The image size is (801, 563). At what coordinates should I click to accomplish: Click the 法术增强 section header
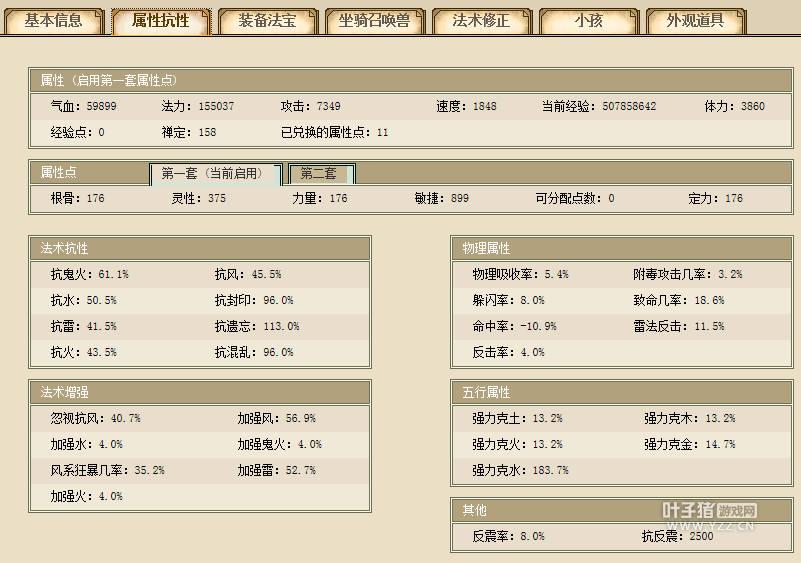[x=200, y=392]
